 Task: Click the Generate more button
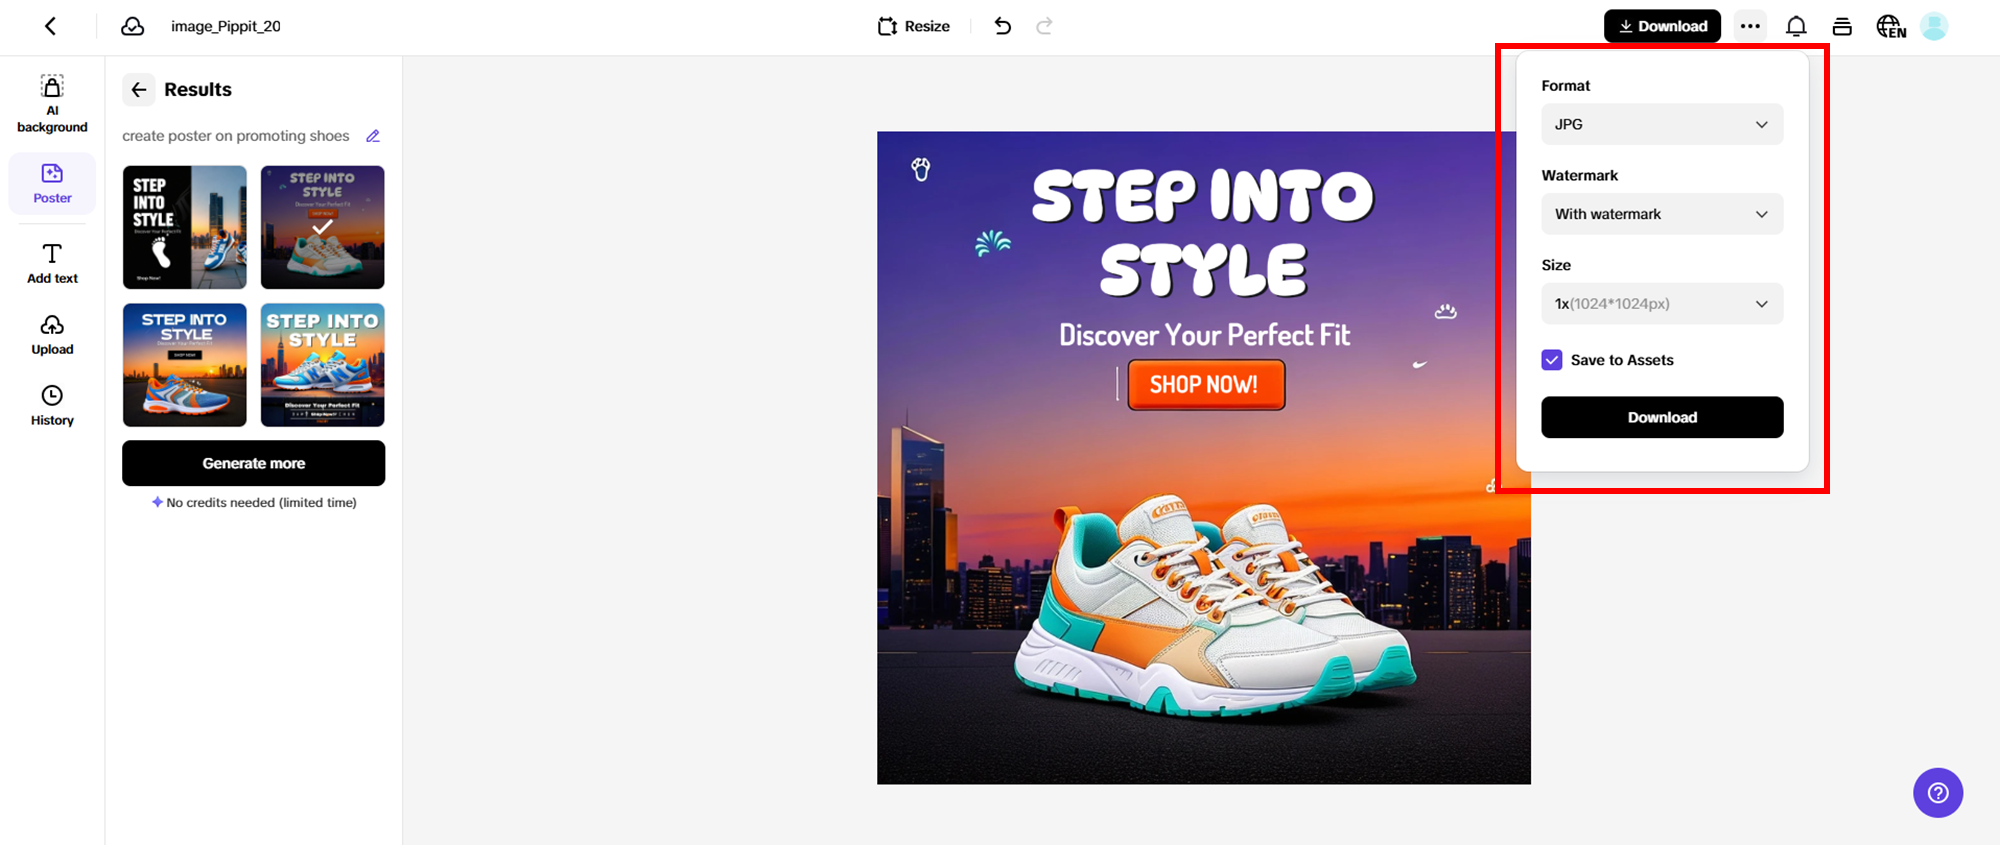point(253,463)
